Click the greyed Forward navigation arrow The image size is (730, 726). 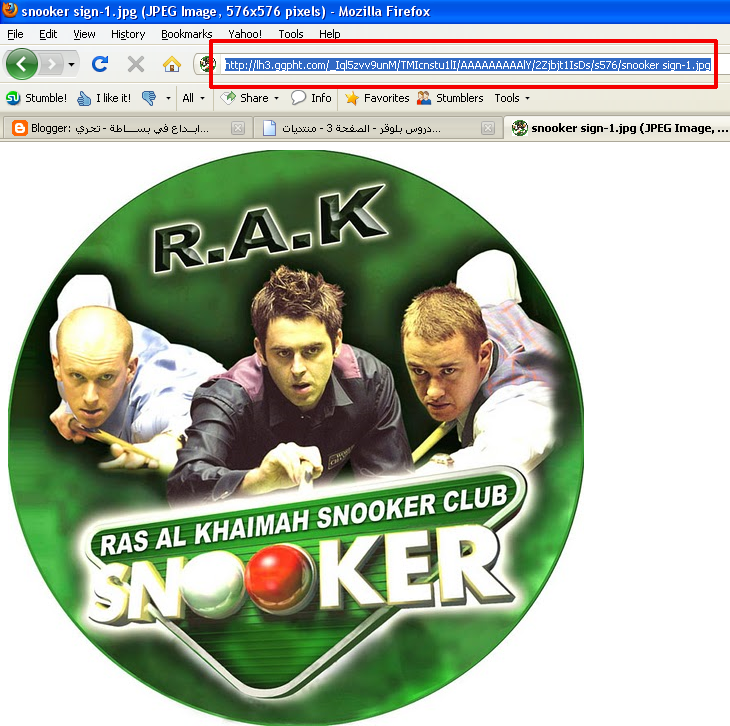(x=52, y=64)
